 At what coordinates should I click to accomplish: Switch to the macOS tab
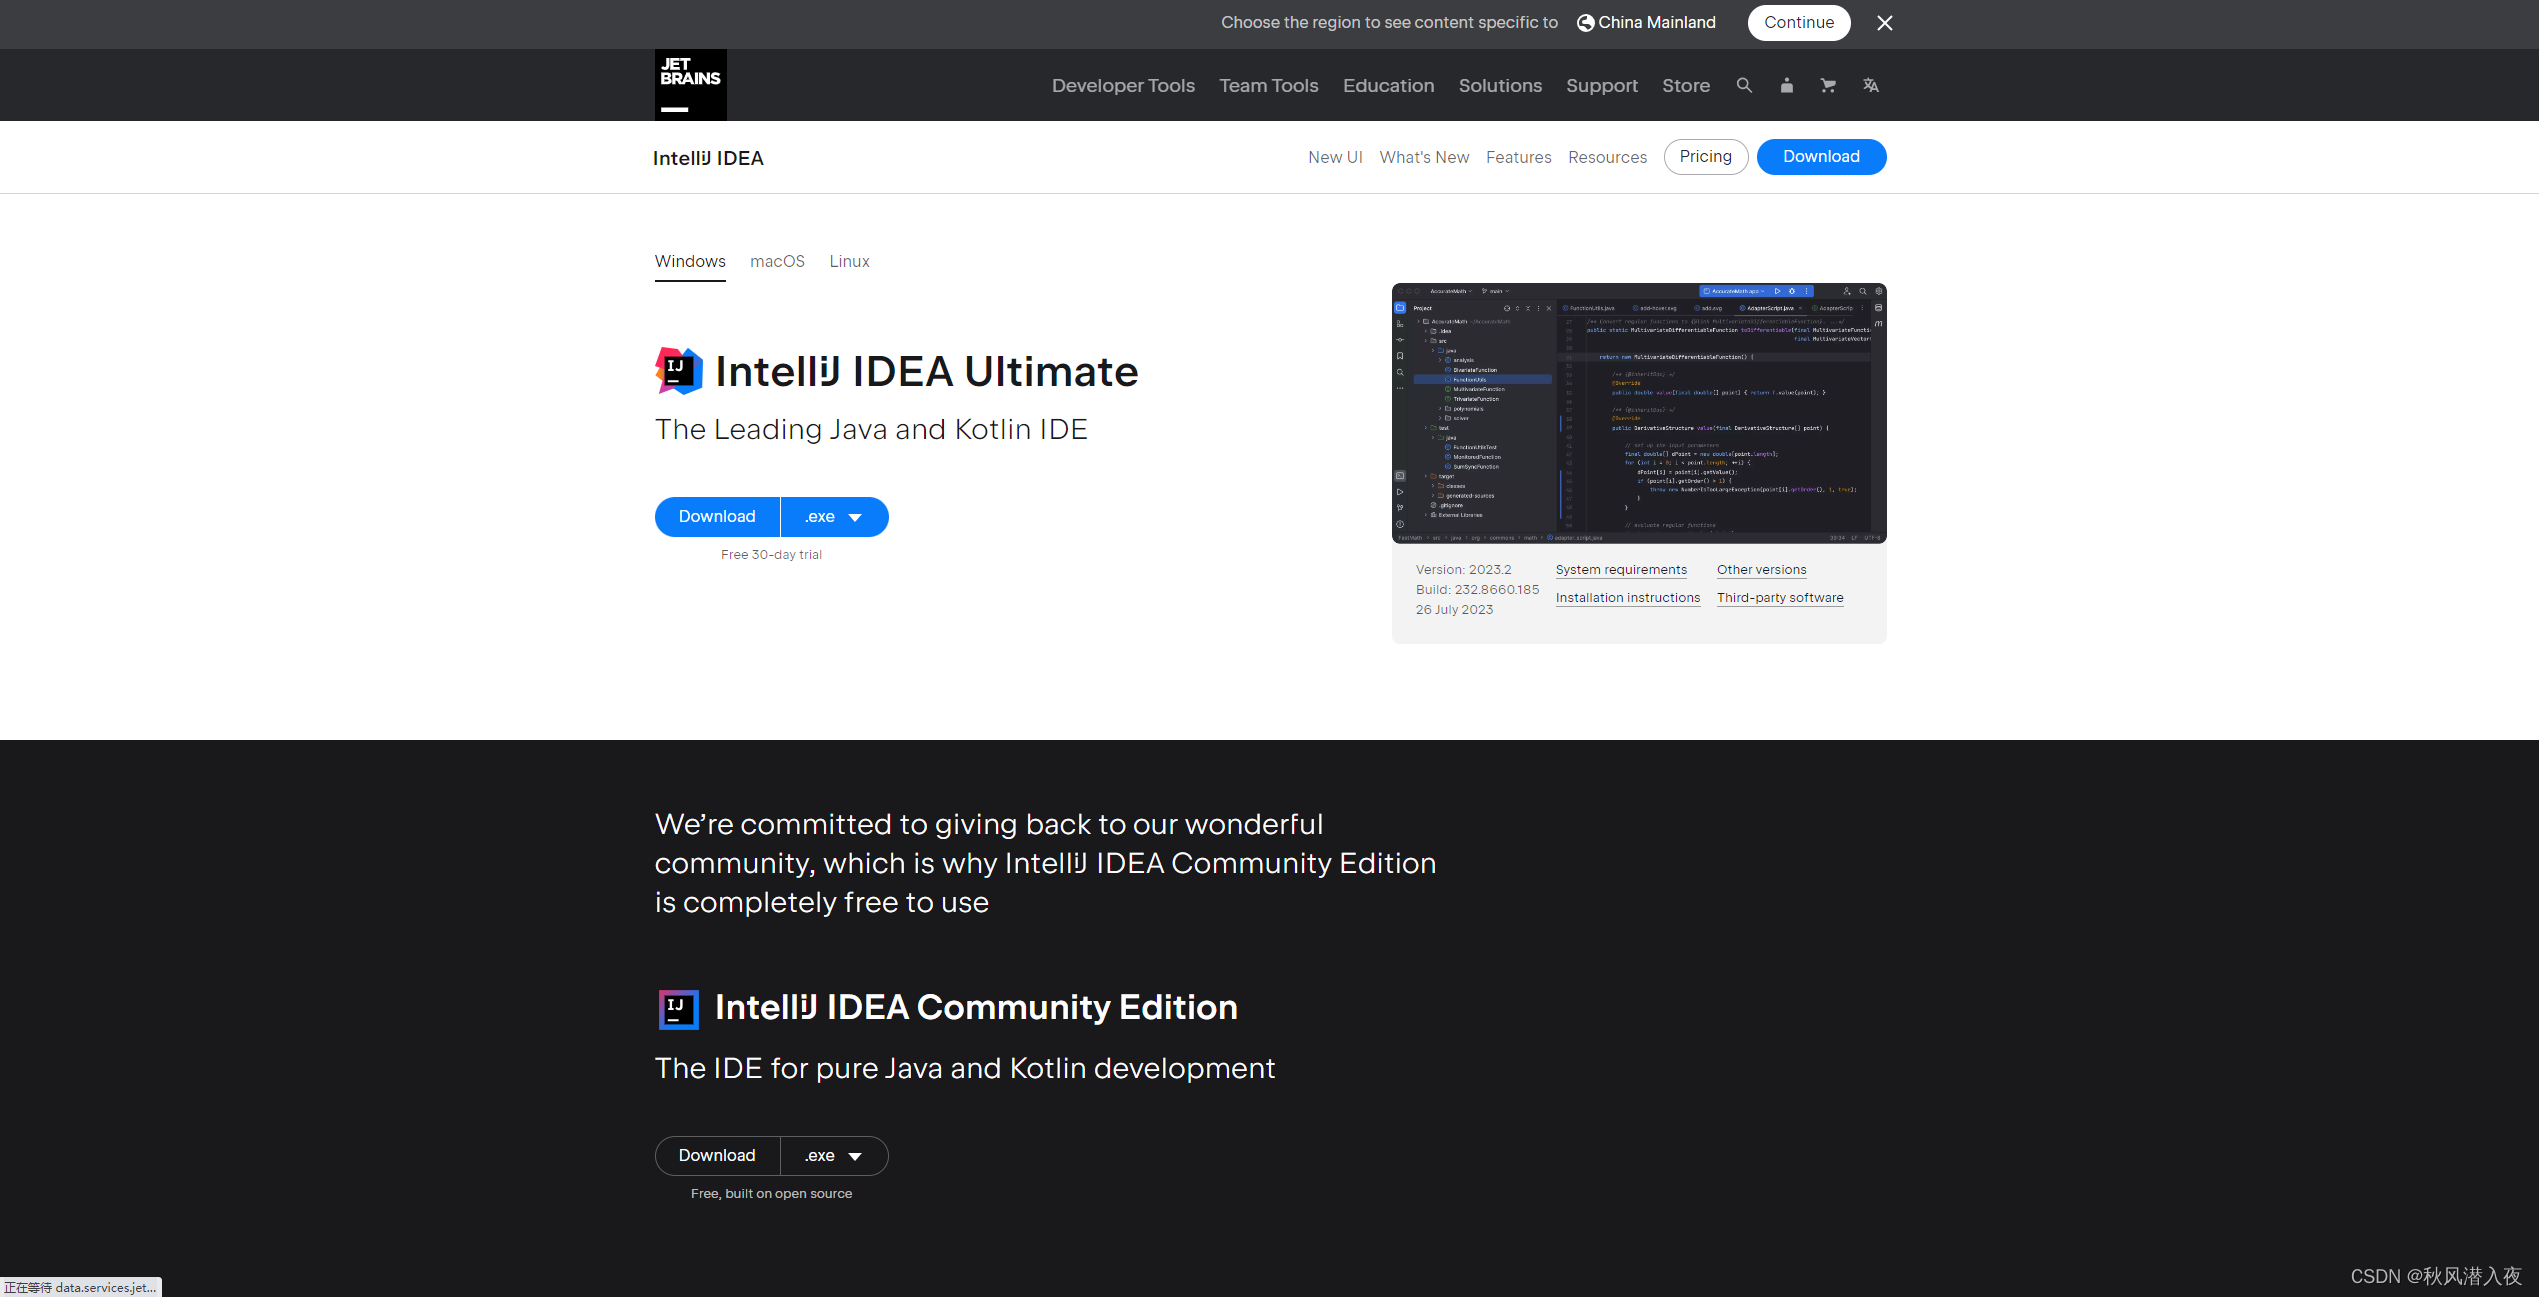[777, 261]
